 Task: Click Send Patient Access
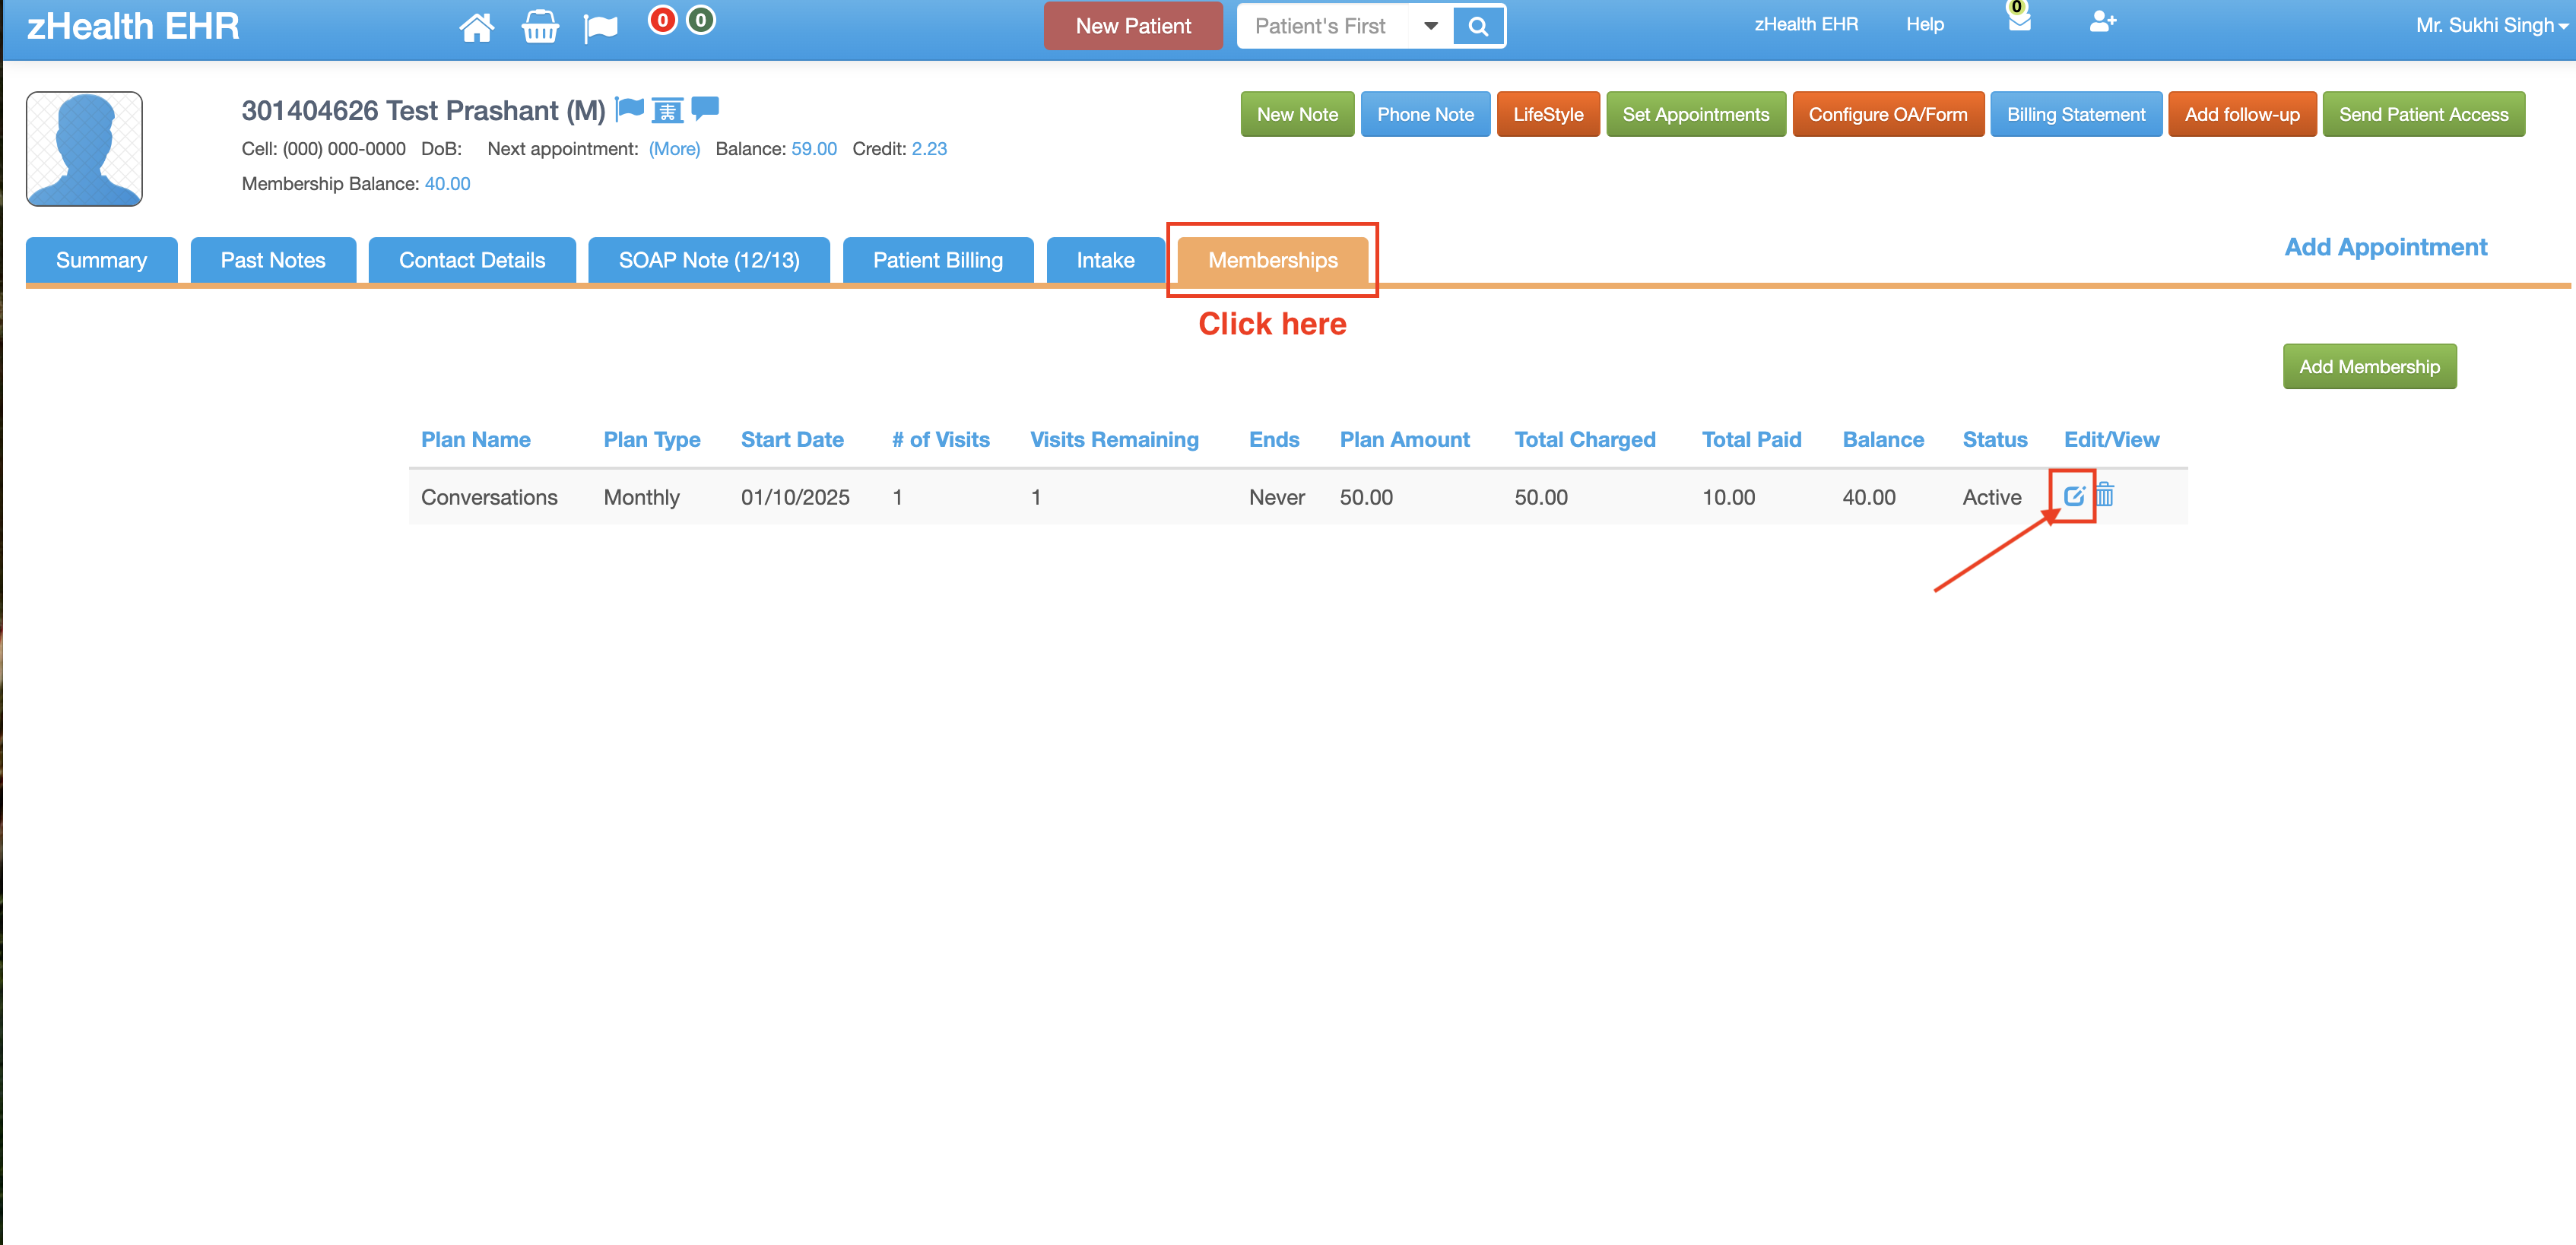tap(2423, 114)
